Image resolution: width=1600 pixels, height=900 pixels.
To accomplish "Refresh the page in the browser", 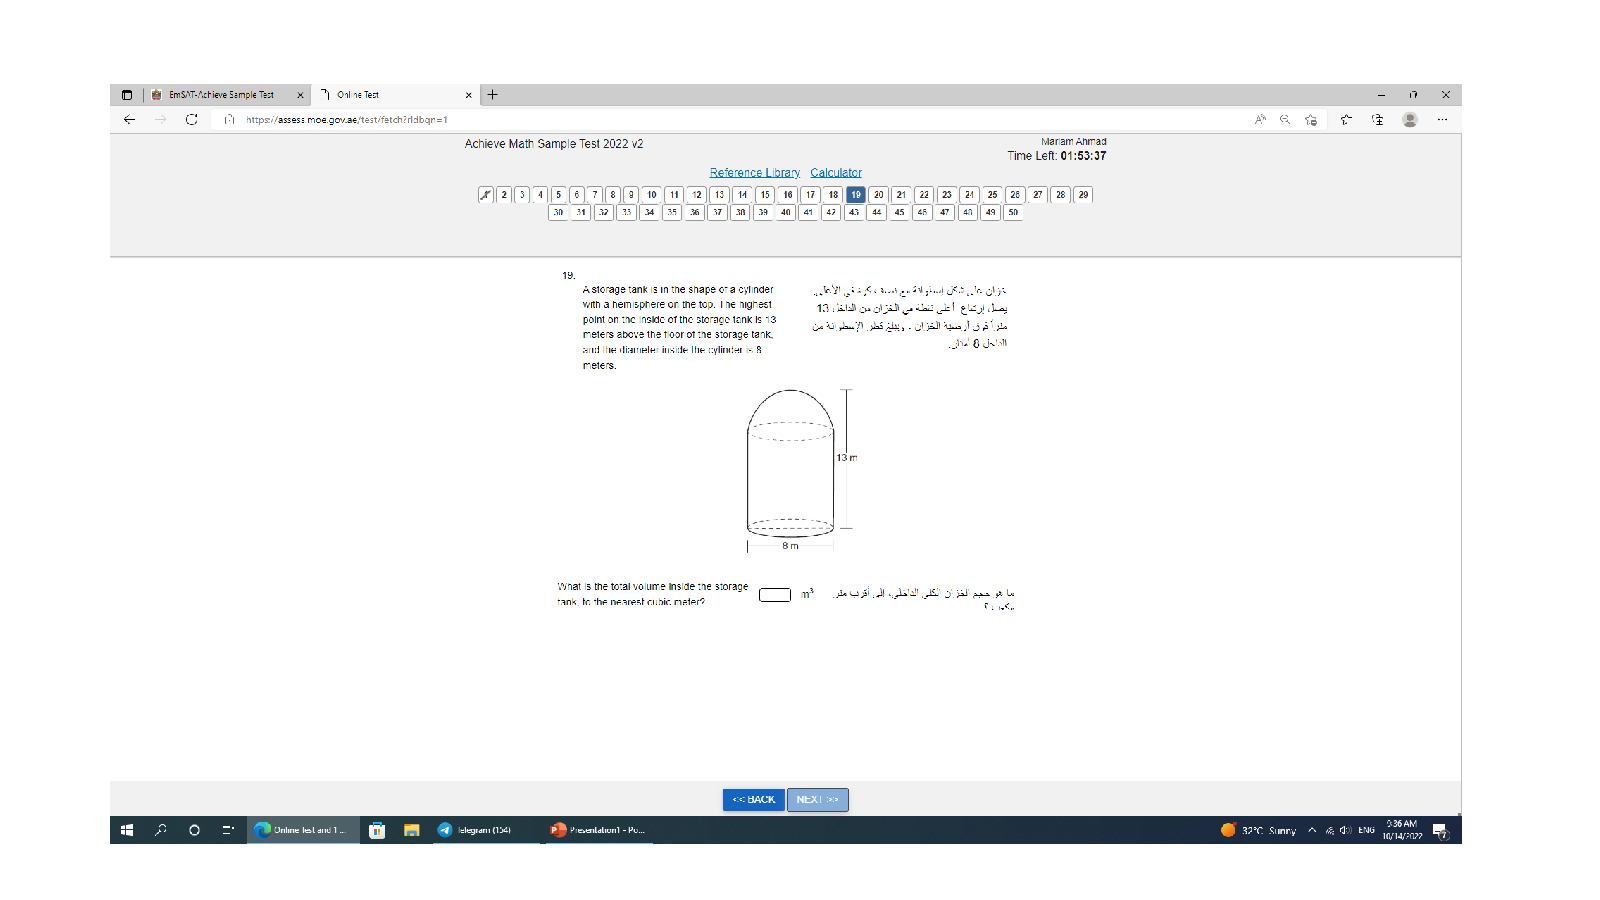I will click(192, 120).
